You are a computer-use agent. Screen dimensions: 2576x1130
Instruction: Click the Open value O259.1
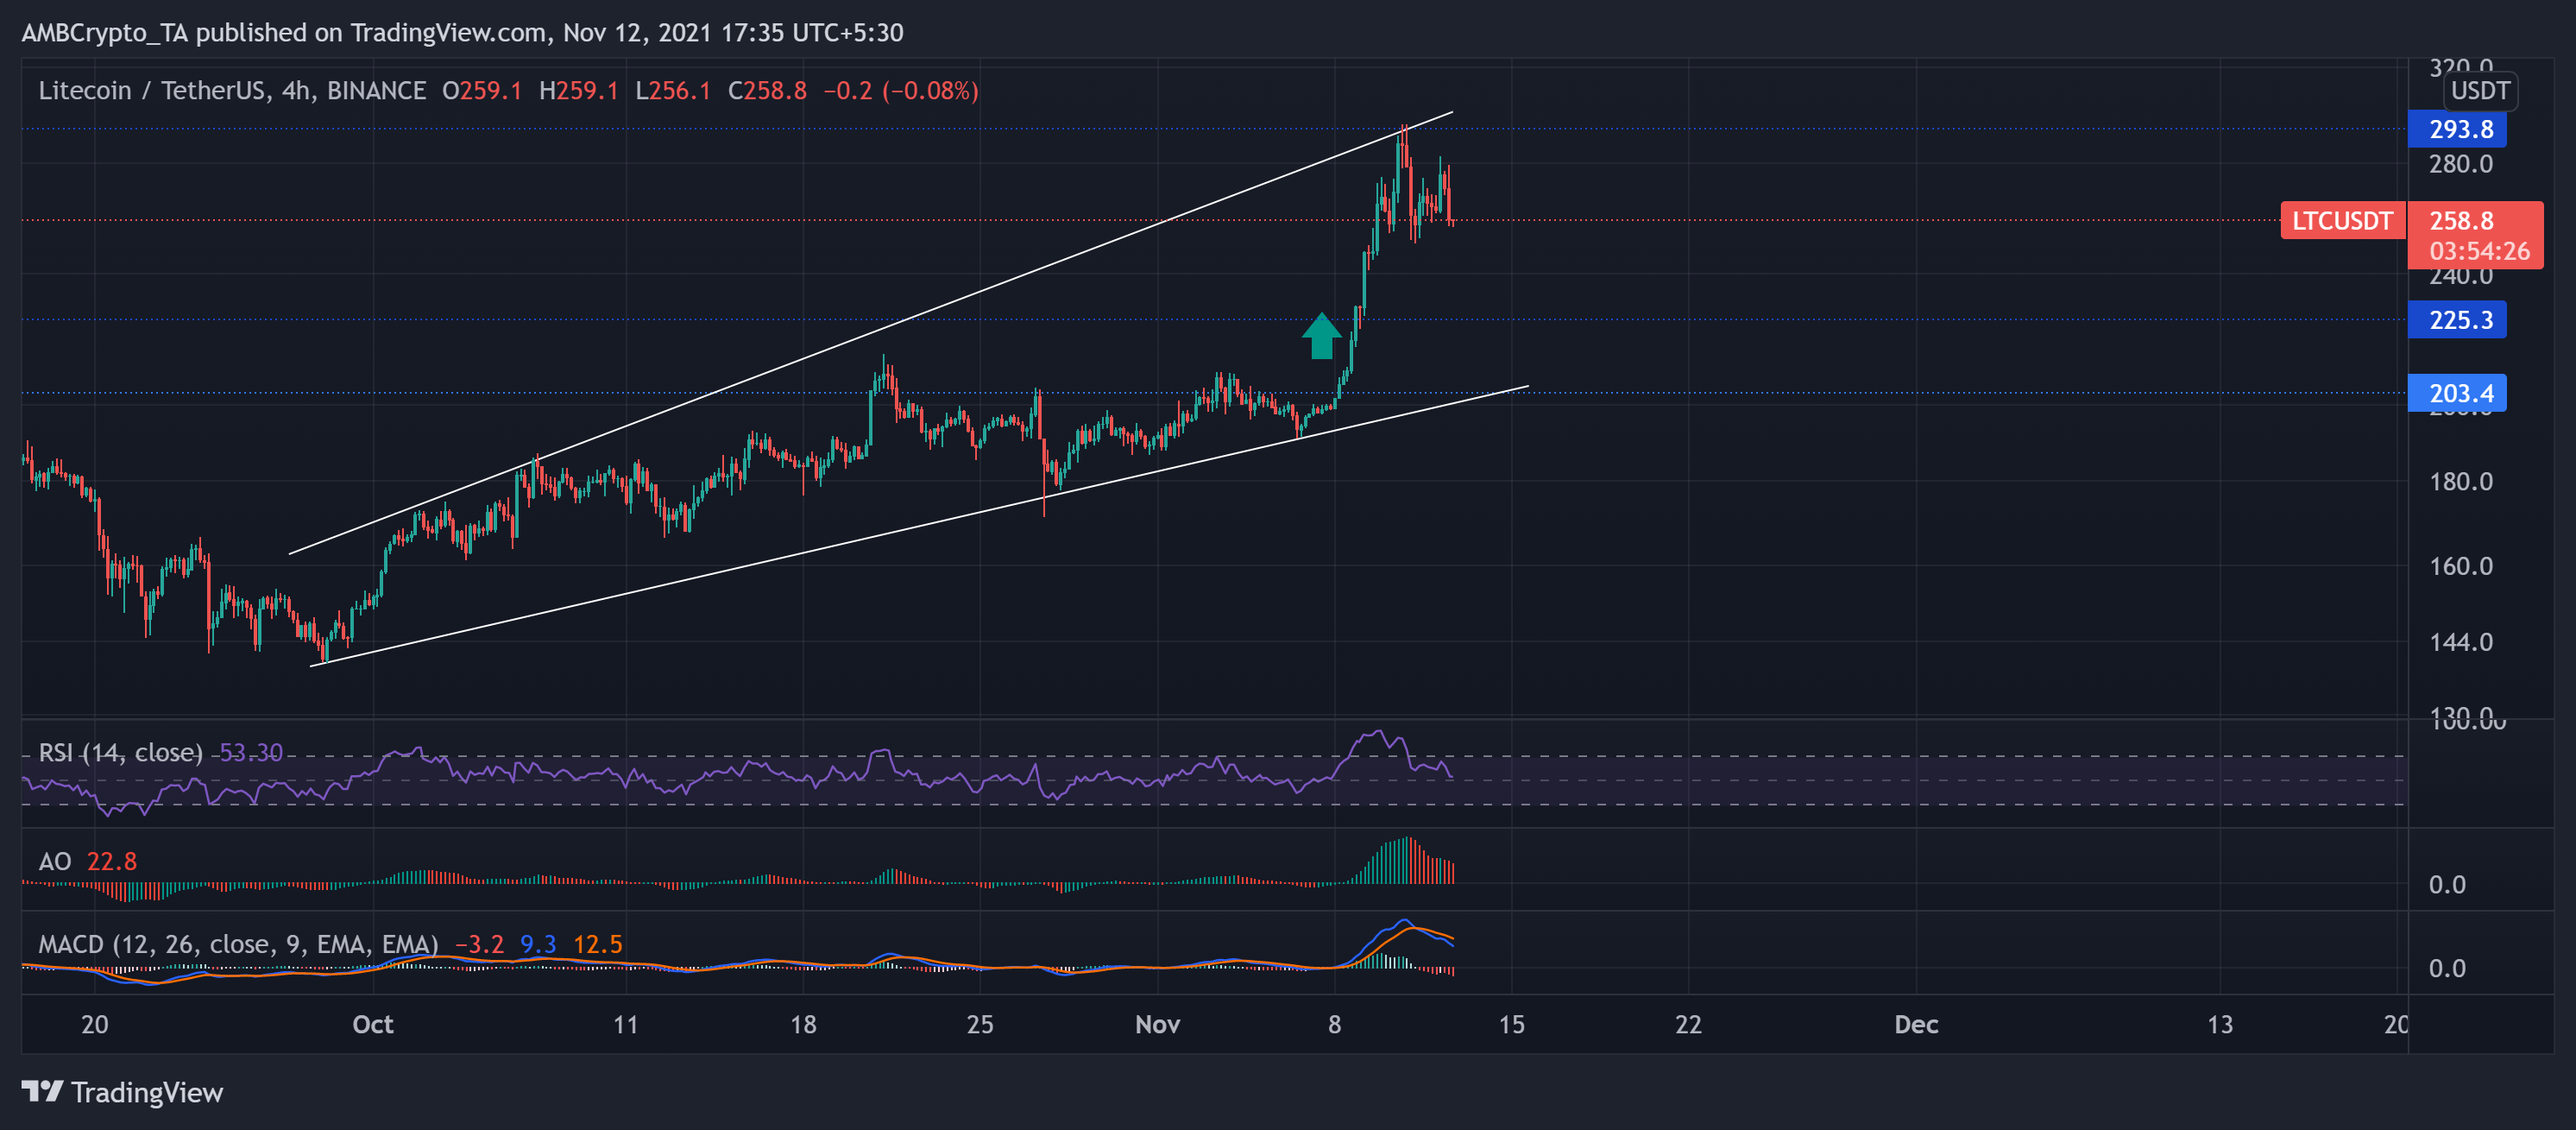click(482, 91)
